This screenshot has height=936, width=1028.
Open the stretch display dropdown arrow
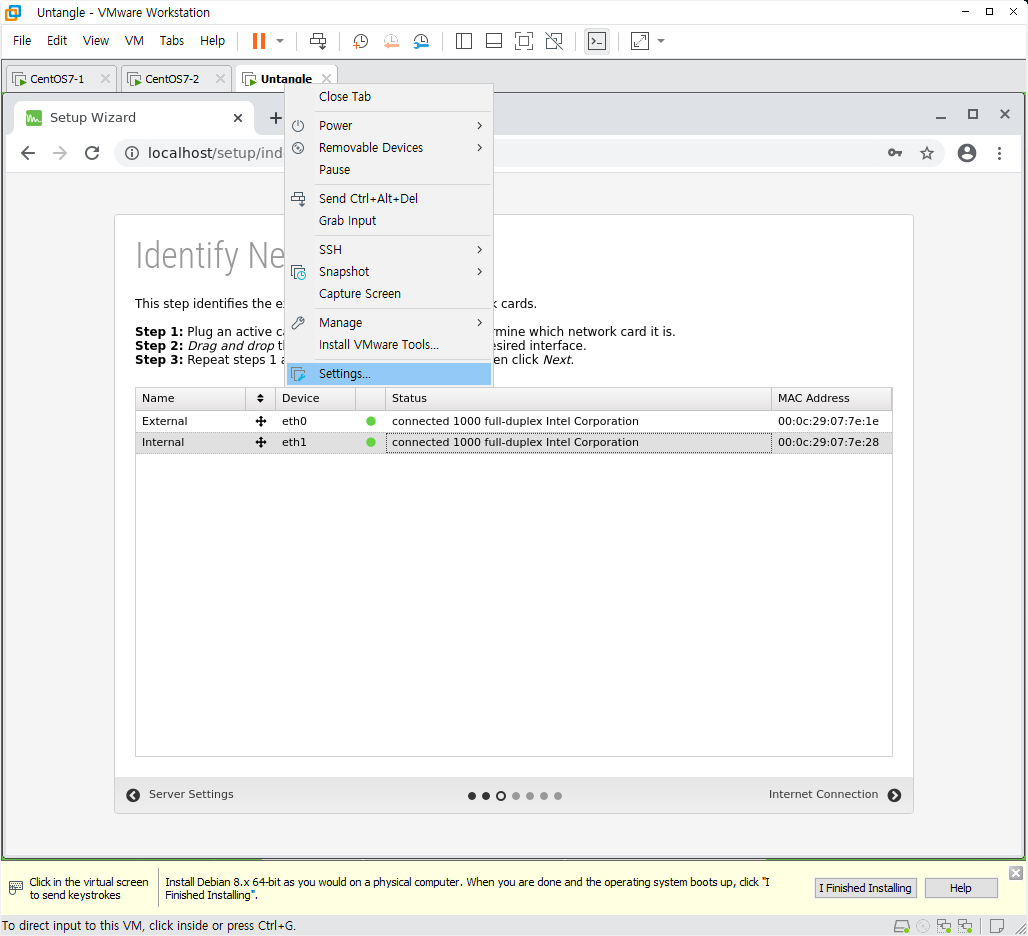661,41
